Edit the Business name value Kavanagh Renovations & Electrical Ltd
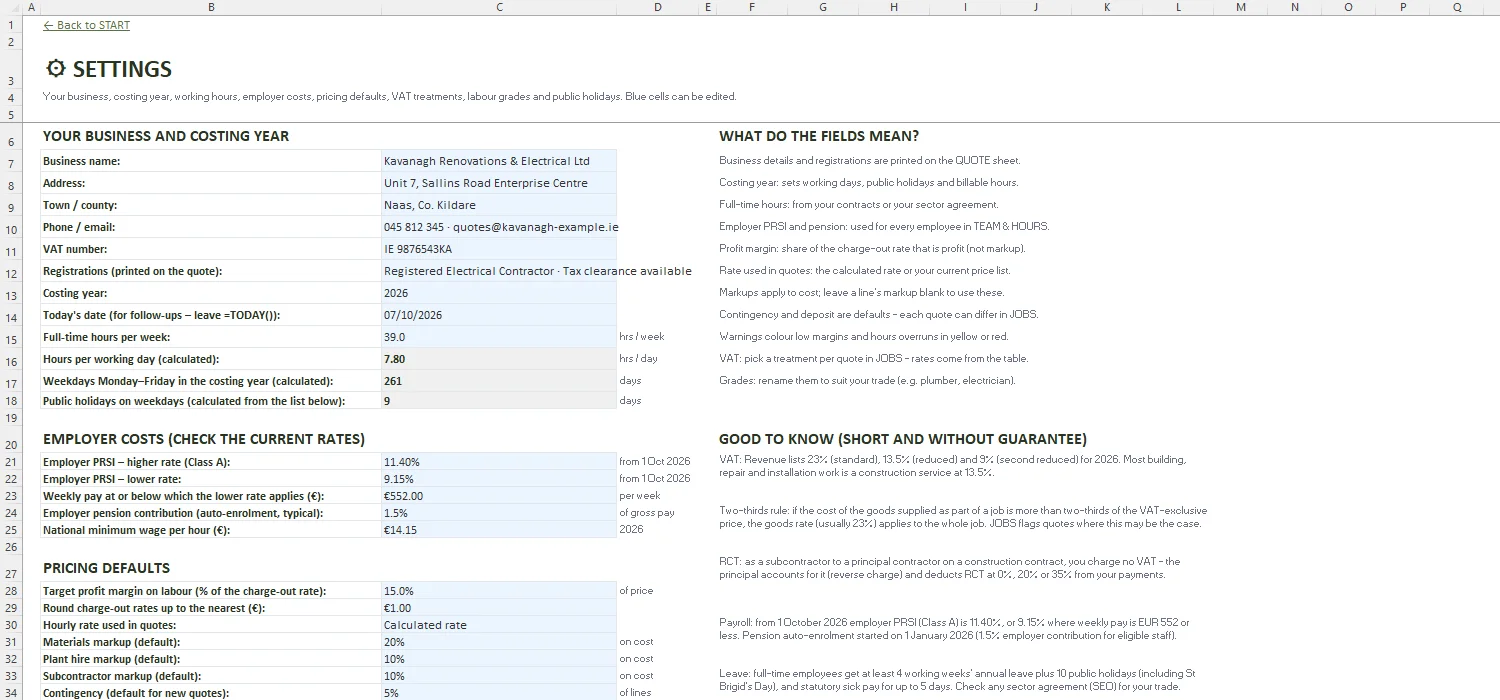 [499, 161]
